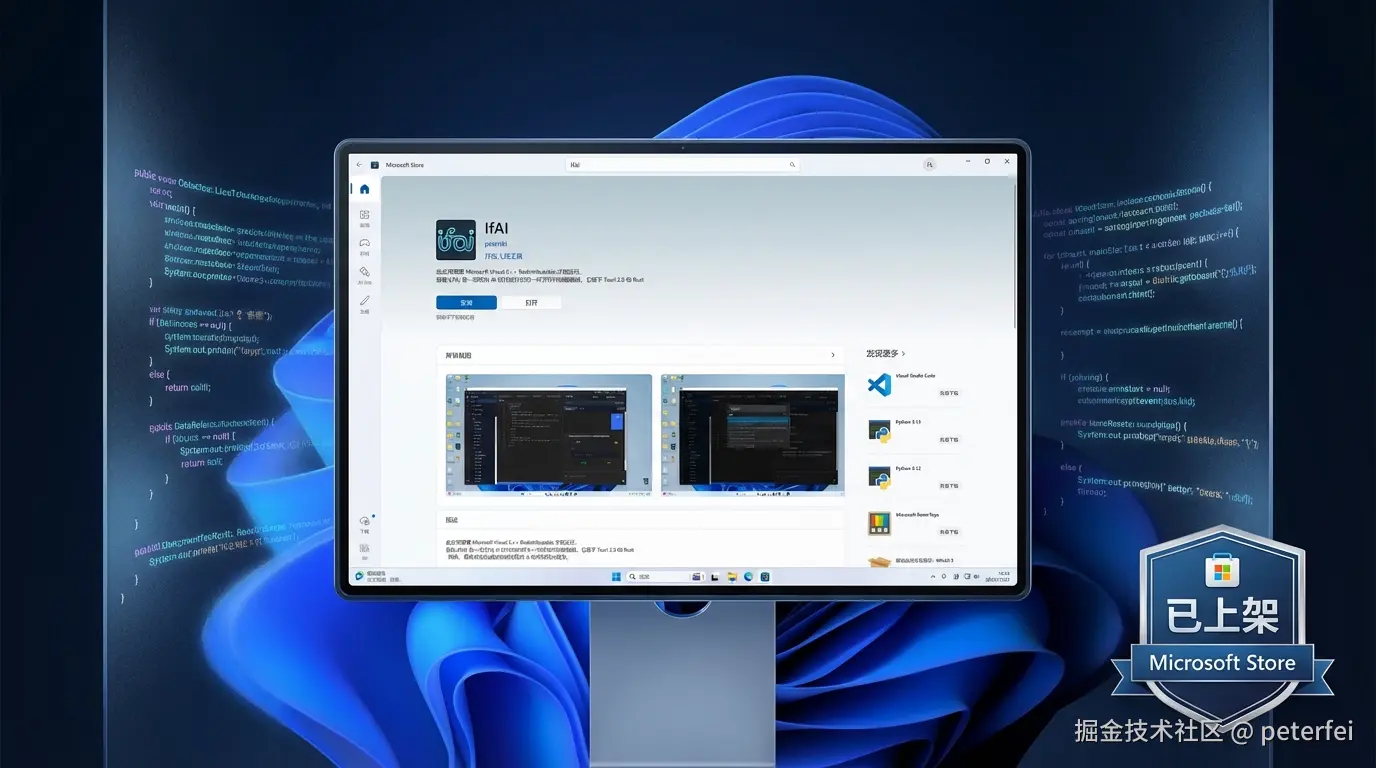This screenshot has height=768, width=1376.
Task: Open the user profile avatar
Action: pyautogui.click(x=929, y=165)
